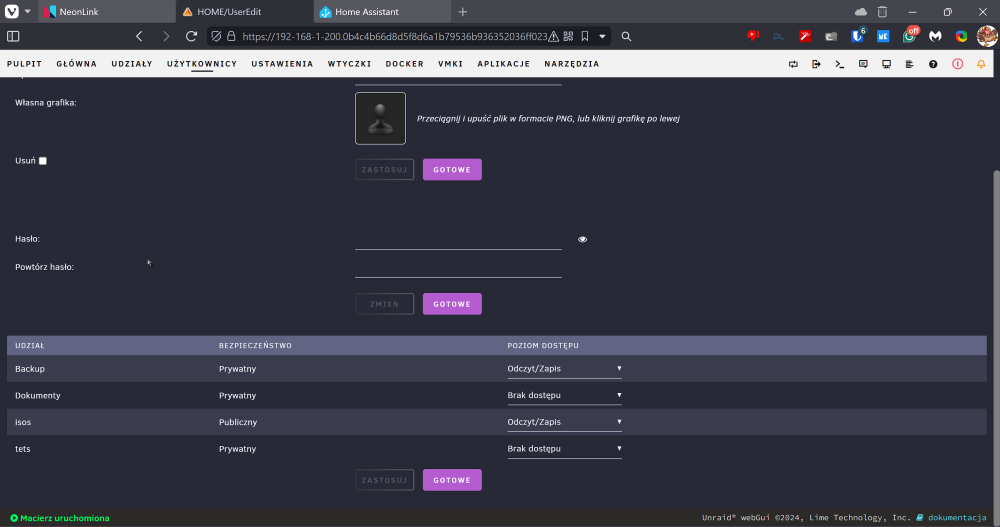Click the Unraid help question-mark icon
The height and width of the screenshot is (527, 1000).
coord(933,64)
